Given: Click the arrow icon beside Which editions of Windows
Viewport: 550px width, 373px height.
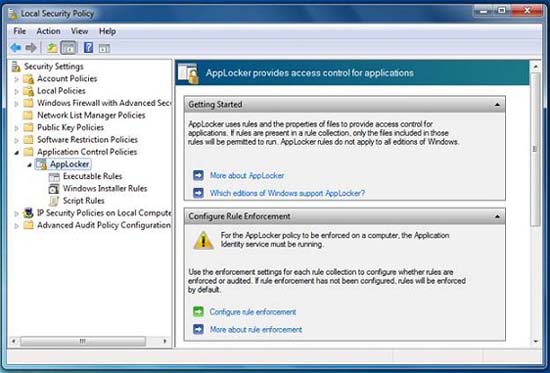Looking at the screenshot, I should tap(198, 193).
